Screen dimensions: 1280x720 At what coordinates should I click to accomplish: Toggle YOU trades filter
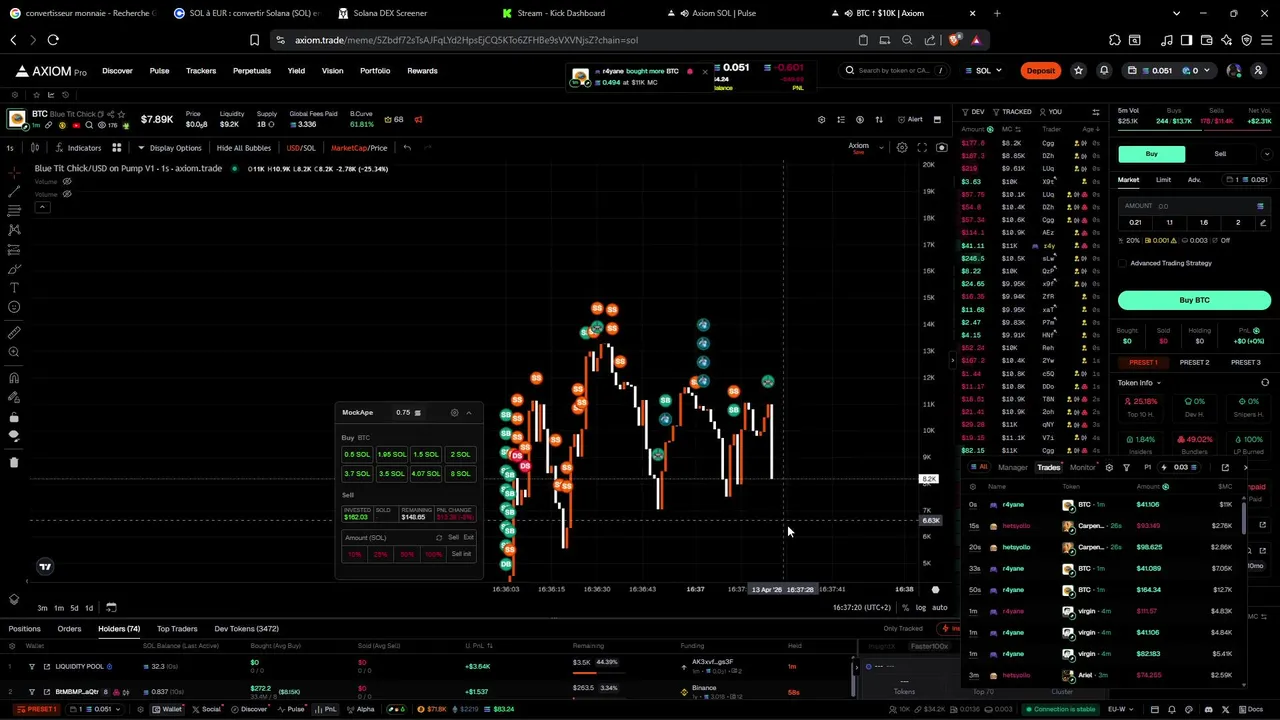1050,112
